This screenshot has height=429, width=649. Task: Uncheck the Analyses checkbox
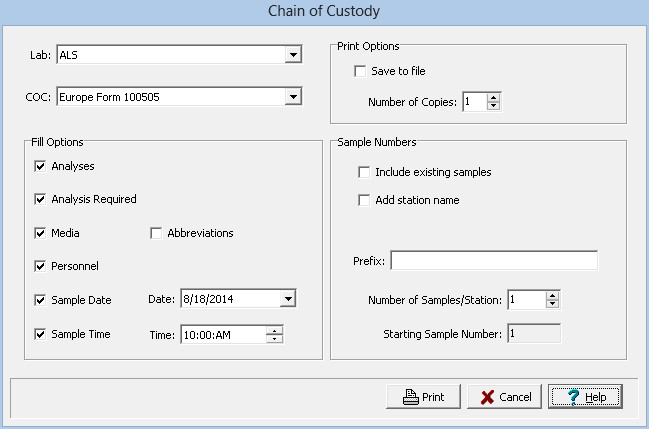41,166
